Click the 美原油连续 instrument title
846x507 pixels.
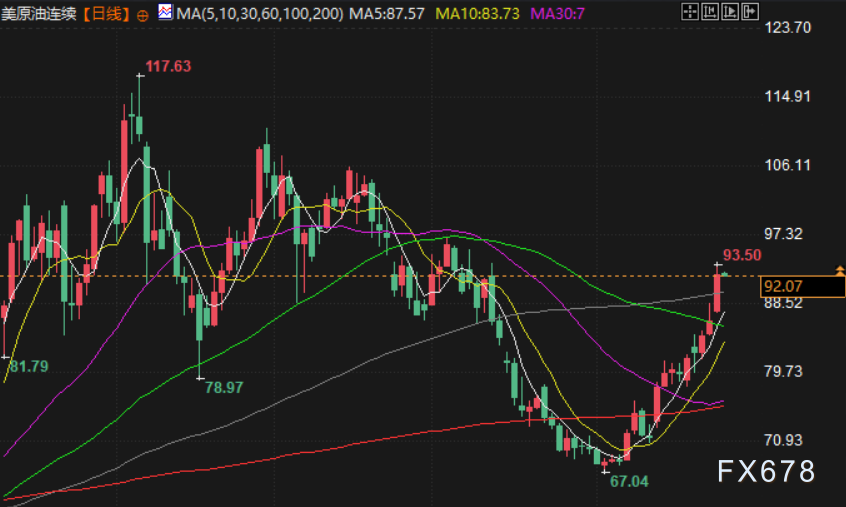39,13
